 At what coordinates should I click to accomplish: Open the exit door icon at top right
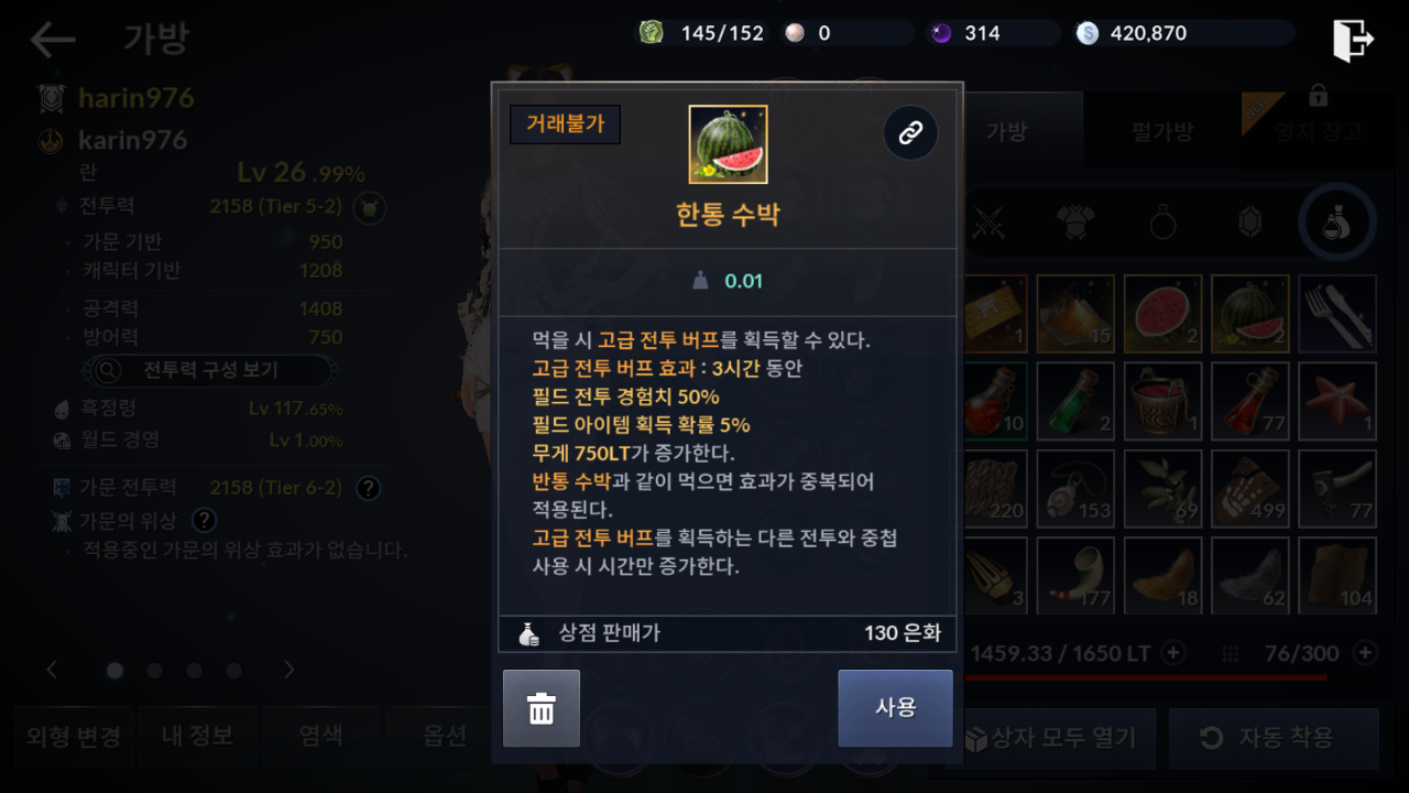pos(1353,40)
